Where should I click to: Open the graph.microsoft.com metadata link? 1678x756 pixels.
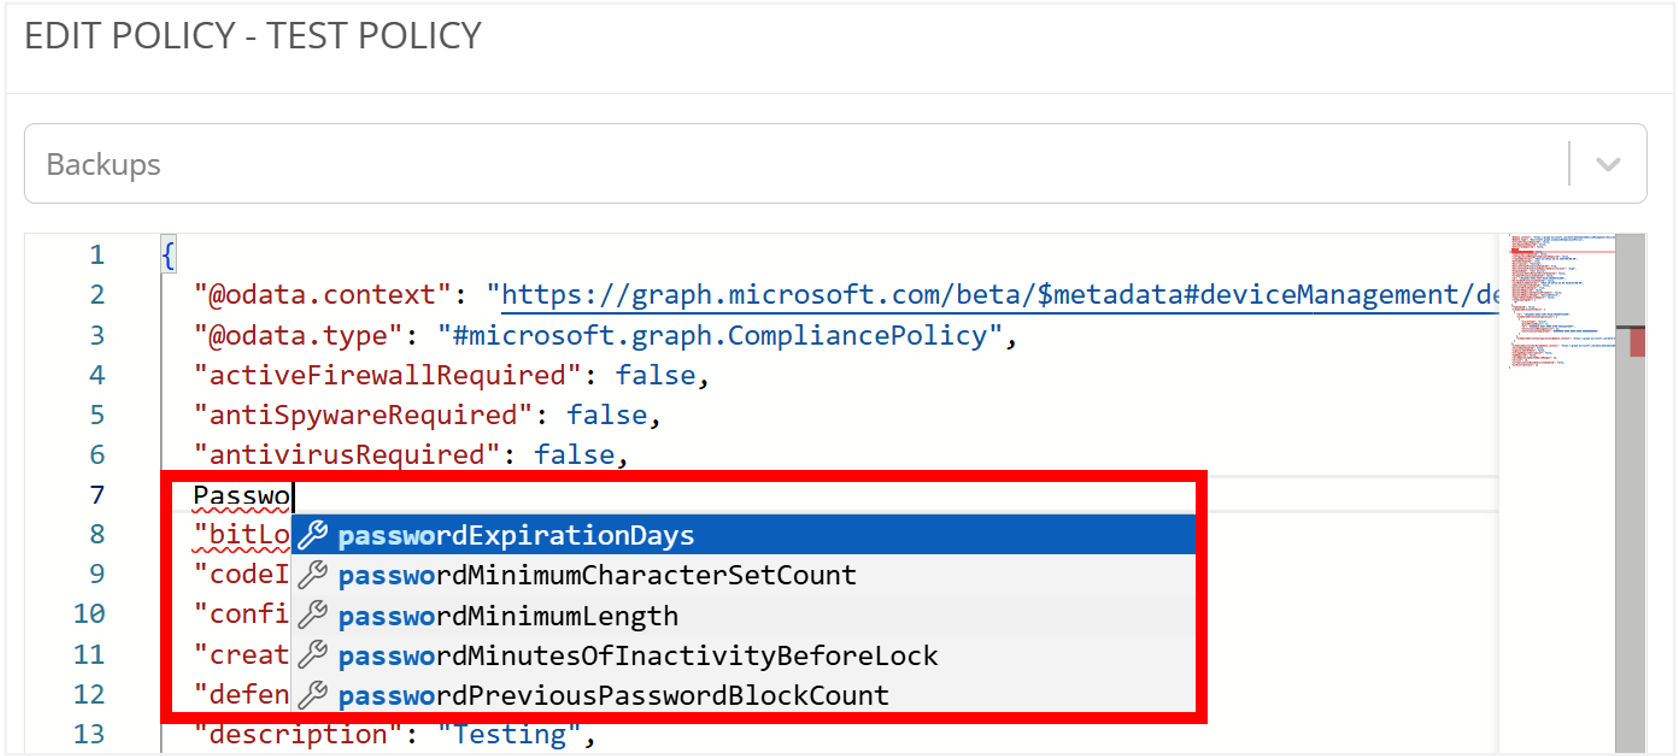click(x=998, y=295)
